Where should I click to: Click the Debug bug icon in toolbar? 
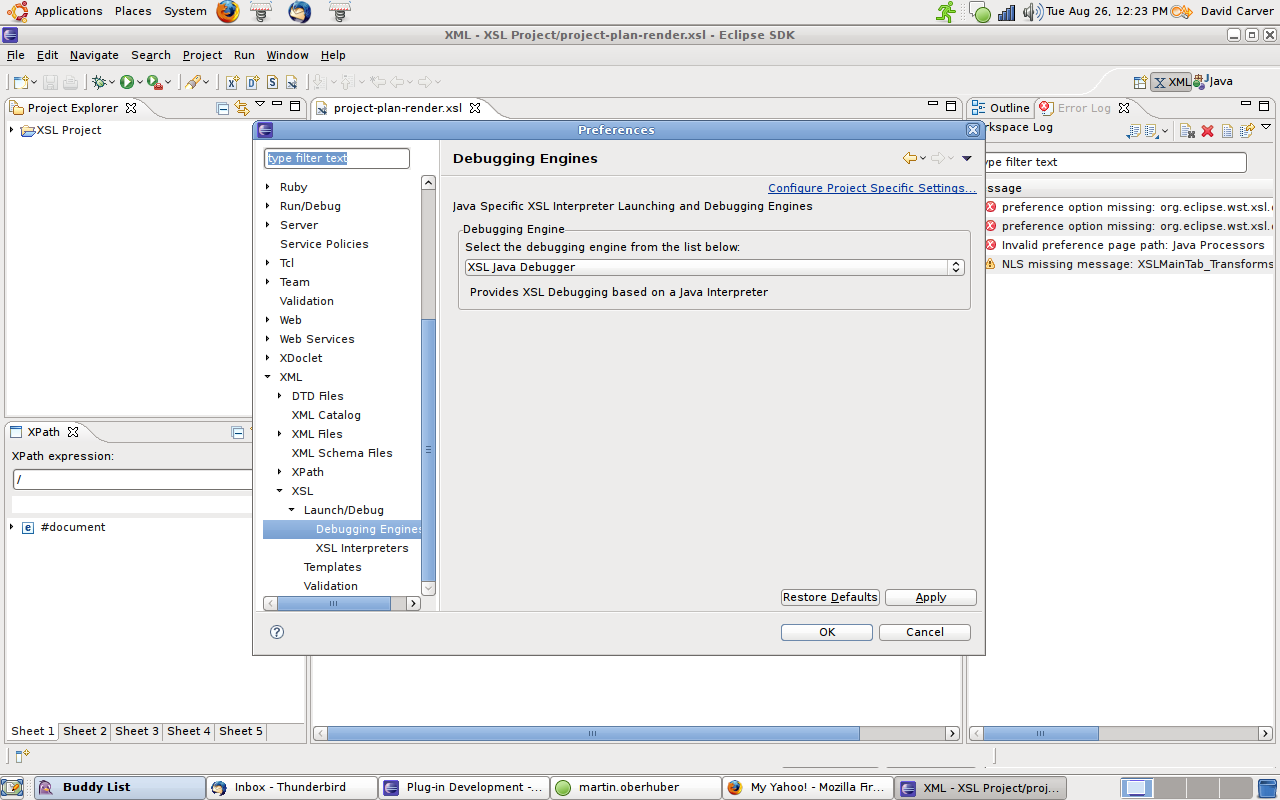pos(99,82)
